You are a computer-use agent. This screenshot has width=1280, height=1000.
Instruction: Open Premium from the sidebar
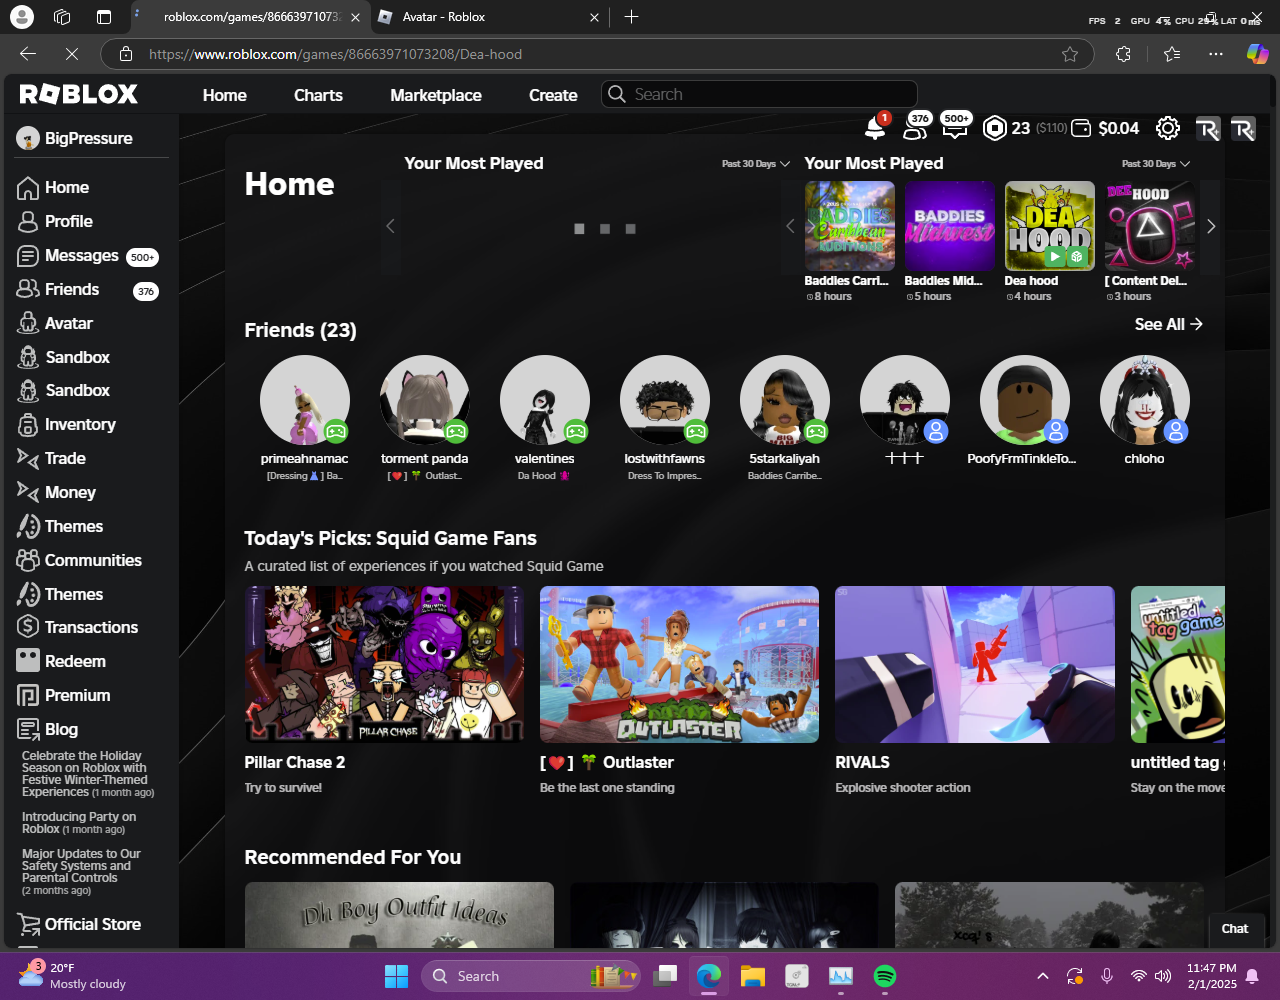coord(77,696)
